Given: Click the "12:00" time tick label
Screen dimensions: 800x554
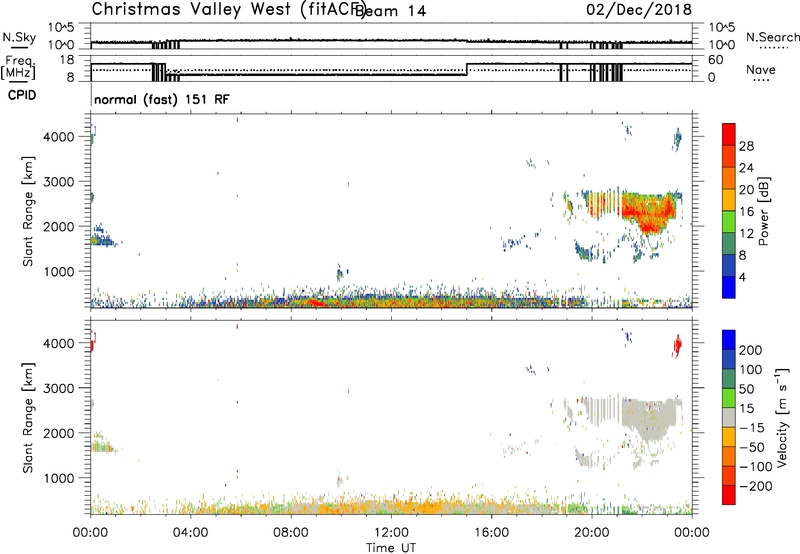Looking at the screenshot, I should click(x=391, y=533).
